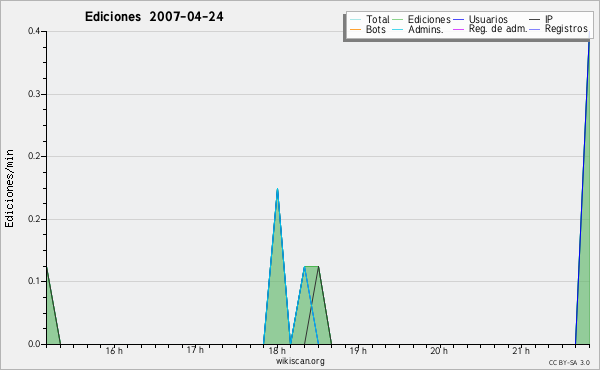Click the 19 h axis label
The width and height of the screenshot is (600, 370).
(358, 351)
